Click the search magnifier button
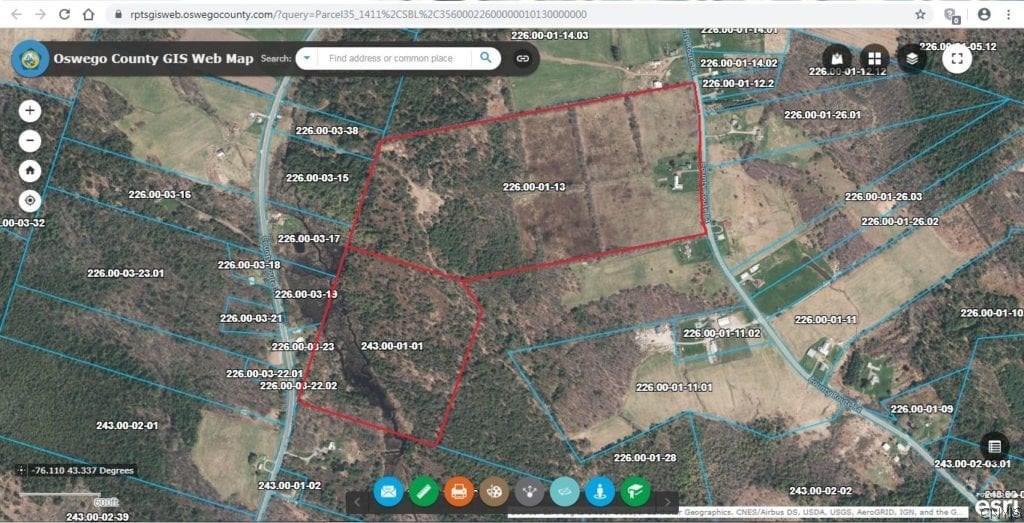The height and width of the screenshot is (523, 1024). click(x=486, y=58)
